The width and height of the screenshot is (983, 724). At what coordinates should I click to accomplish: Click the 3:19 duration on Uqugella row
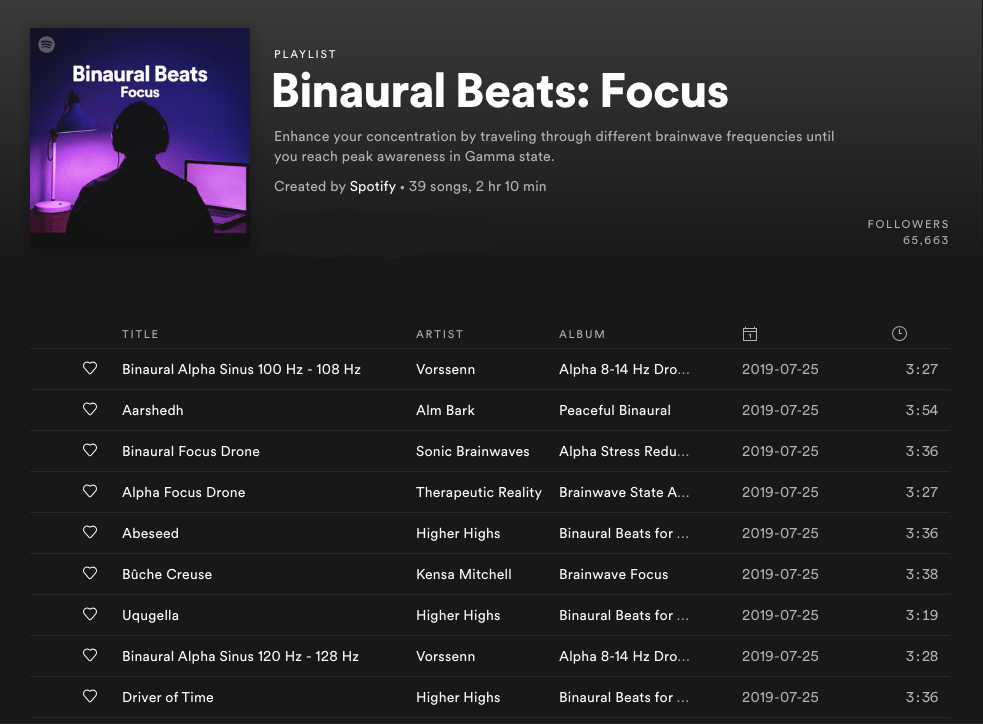pos(922,616)
